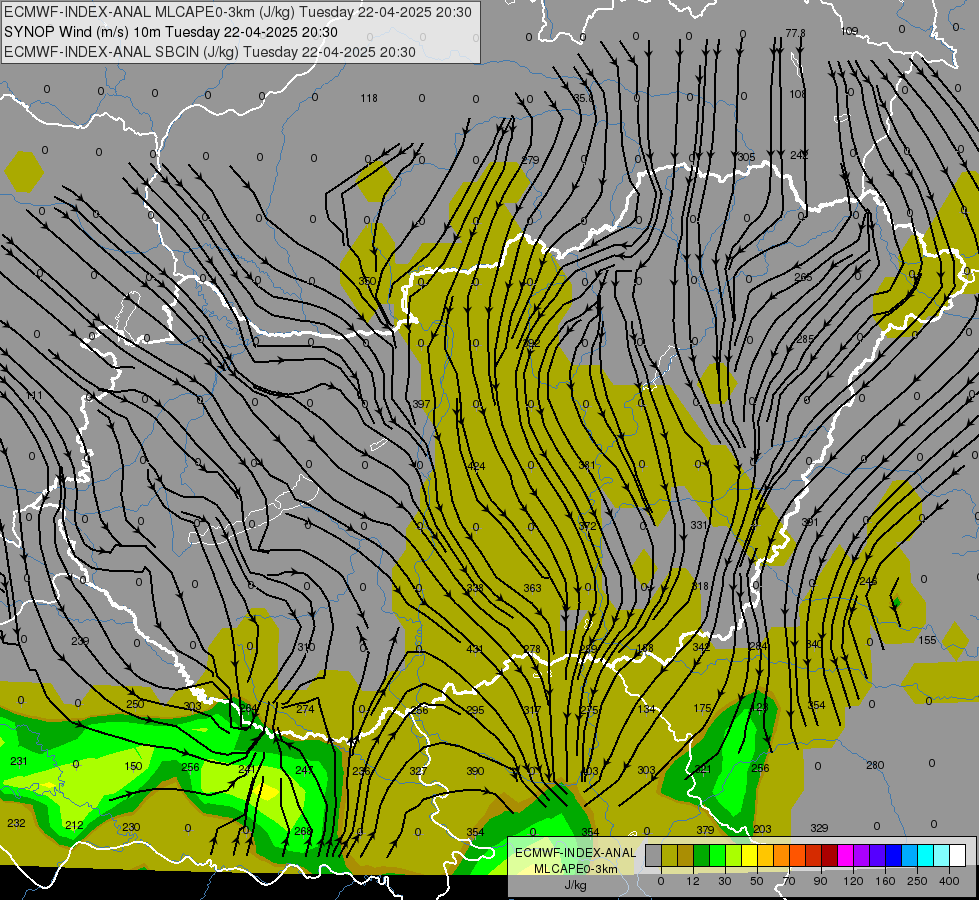This screenshot has height=900, width=979.
Task: Click the map value 175
Action: pyautogui.click(x=702, y=708)
